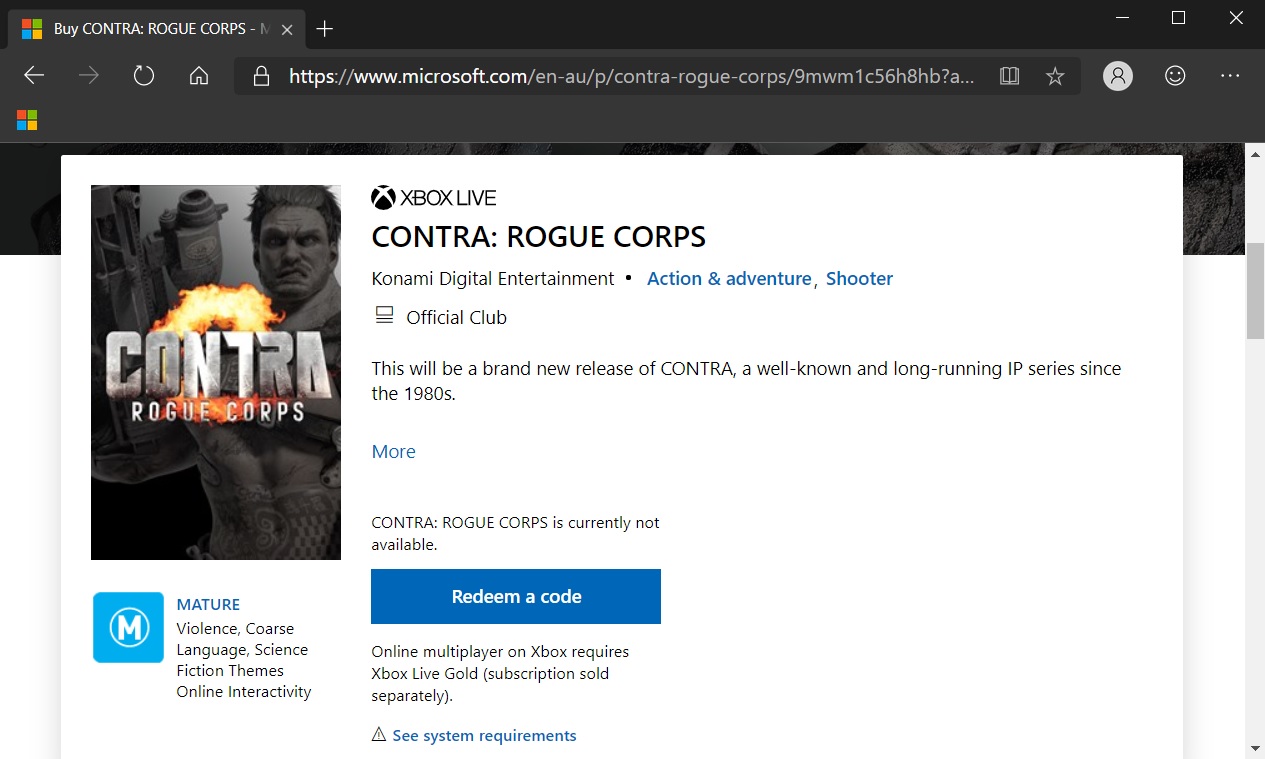Click the page scrollbar up arrow

point(1255,153)
